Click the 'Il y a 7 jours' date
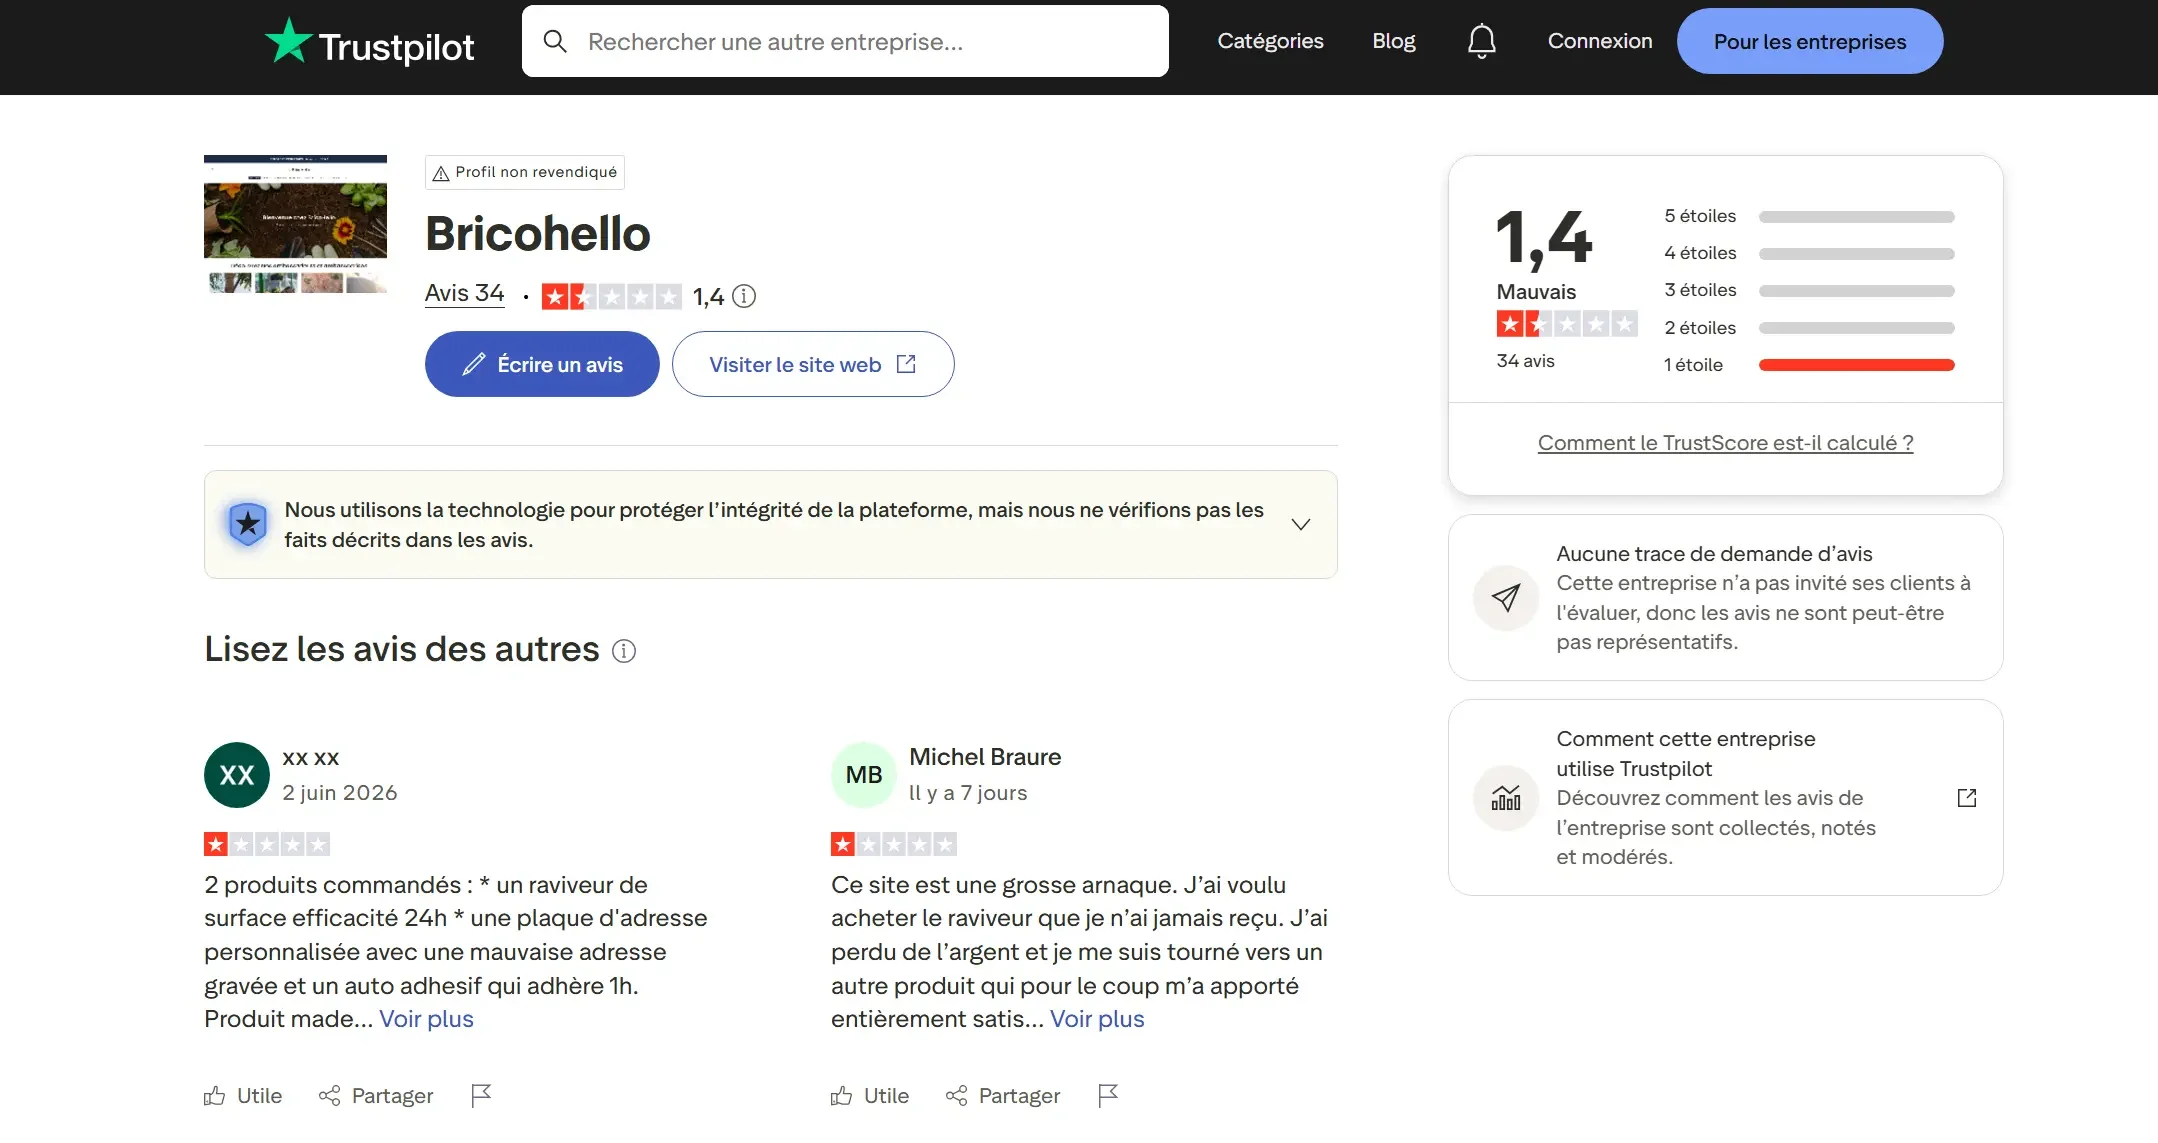 (x=968, y=793)
